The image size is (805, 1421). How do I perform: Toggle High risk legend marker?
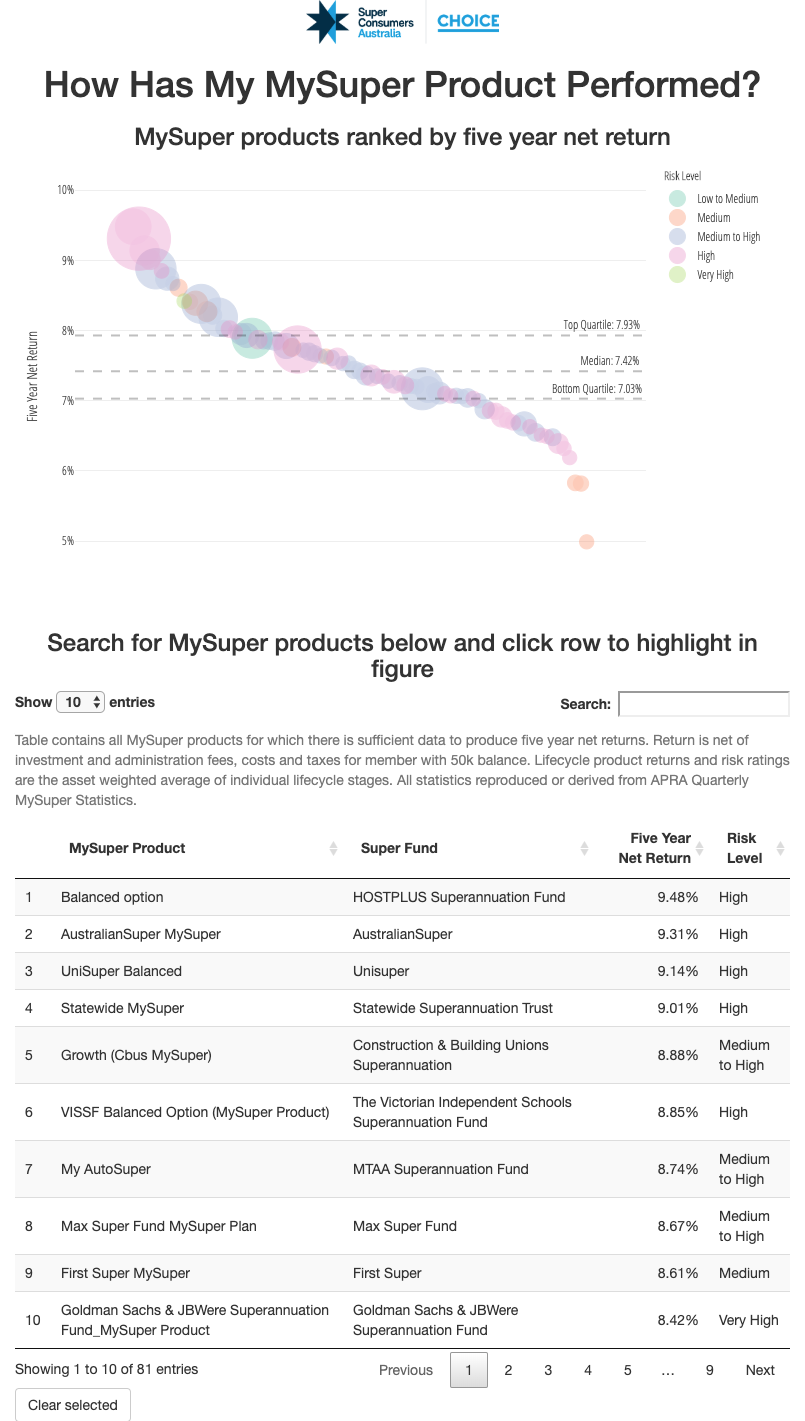(x=677, y=256)
